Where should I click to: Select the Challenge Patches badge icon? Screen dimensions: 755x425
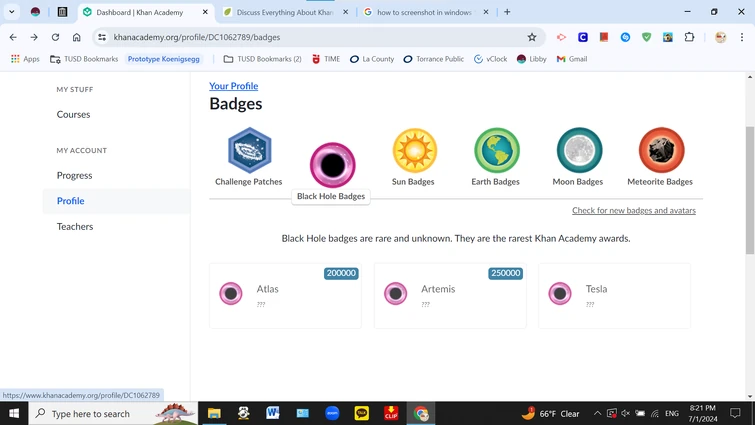tap(249, 150)
